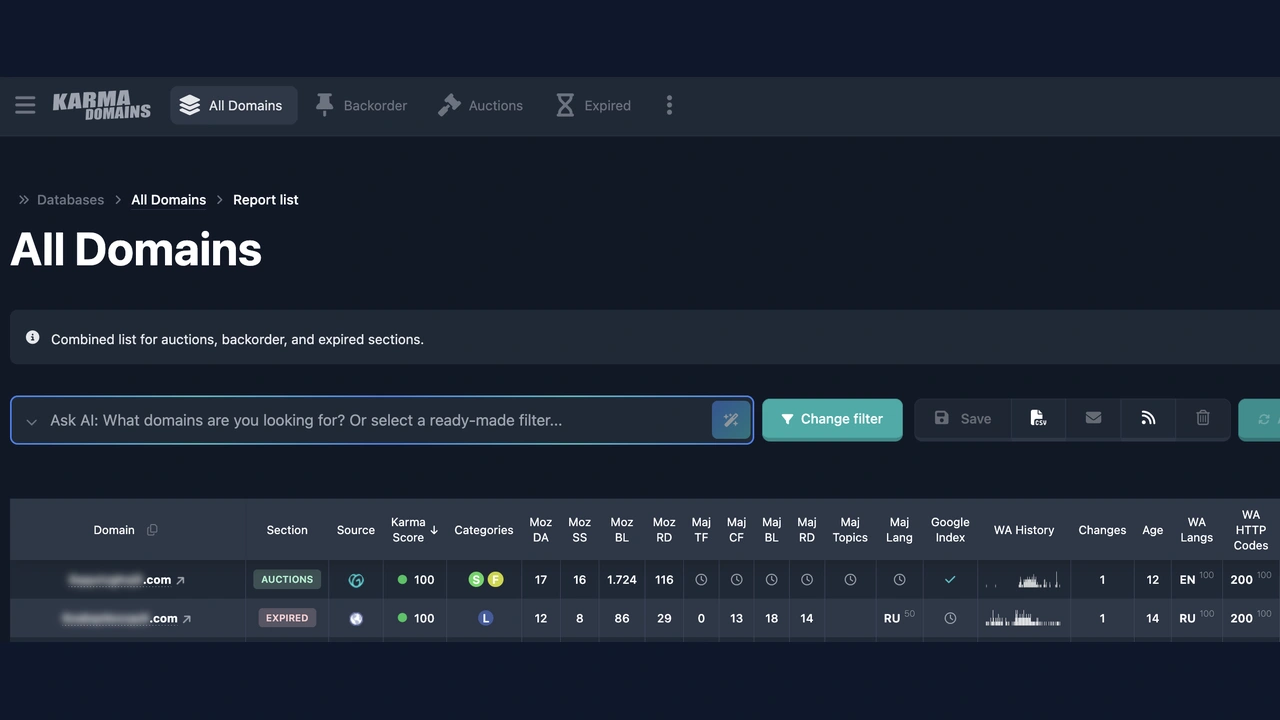Select the yellow F category badge
1280x720 pixels.
[494, 580]
